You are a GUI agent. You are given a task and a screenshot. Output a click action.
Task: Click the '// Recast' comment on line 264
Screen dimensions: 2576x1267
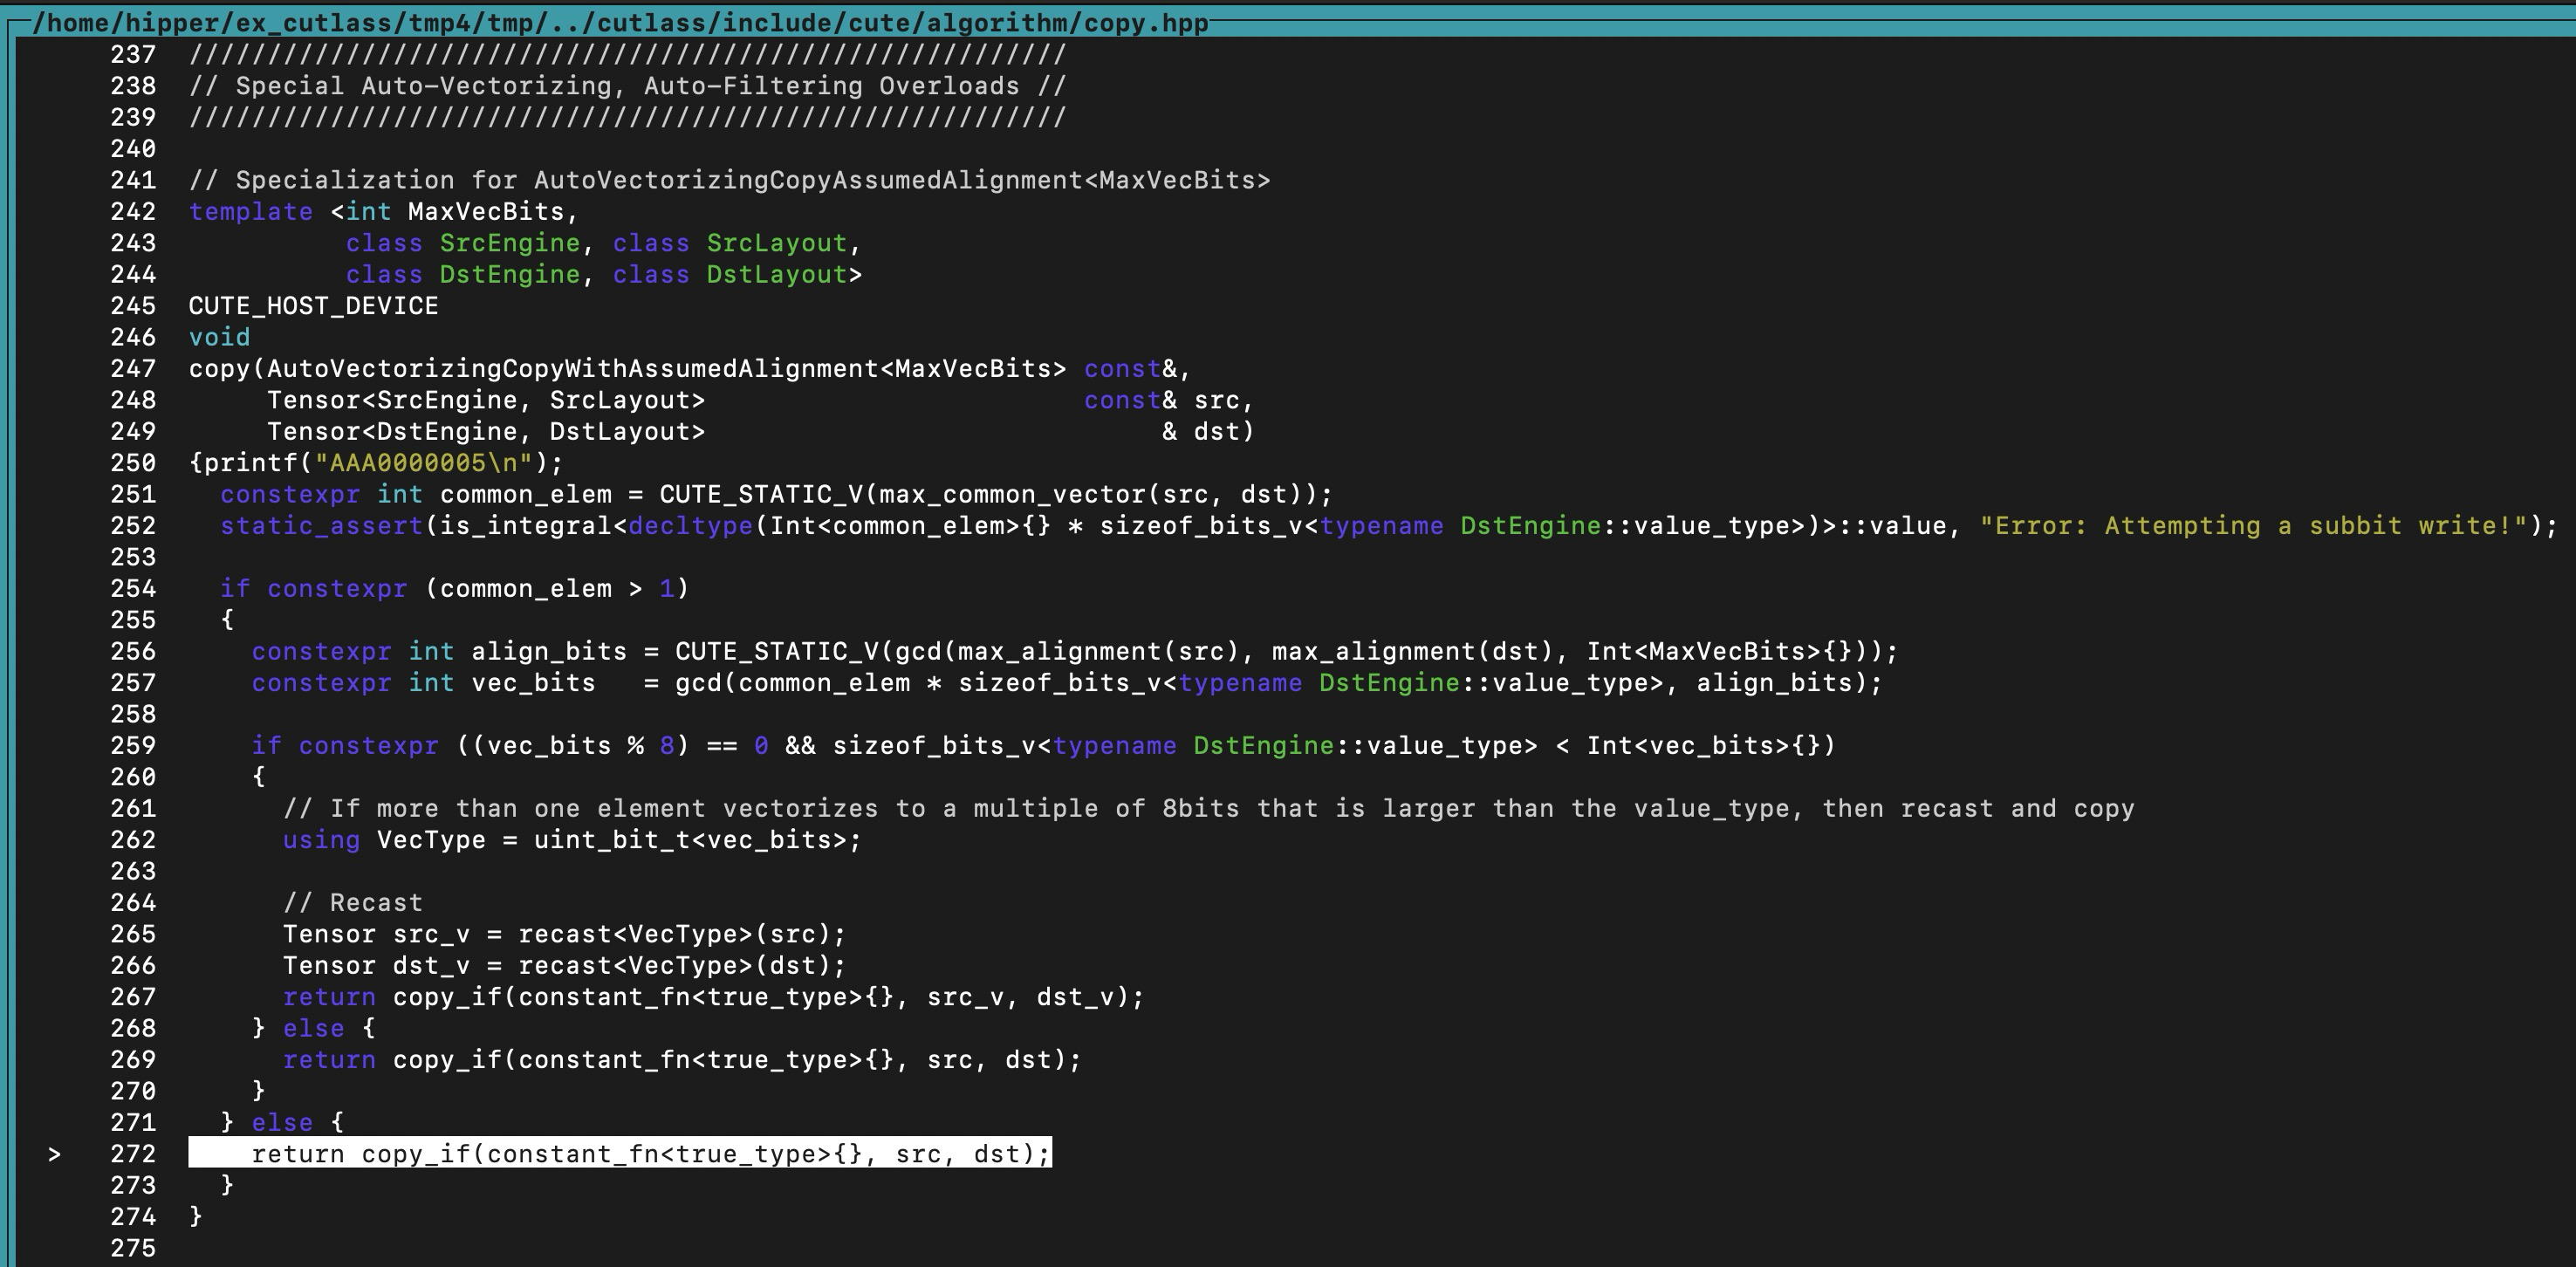(352, 903)
